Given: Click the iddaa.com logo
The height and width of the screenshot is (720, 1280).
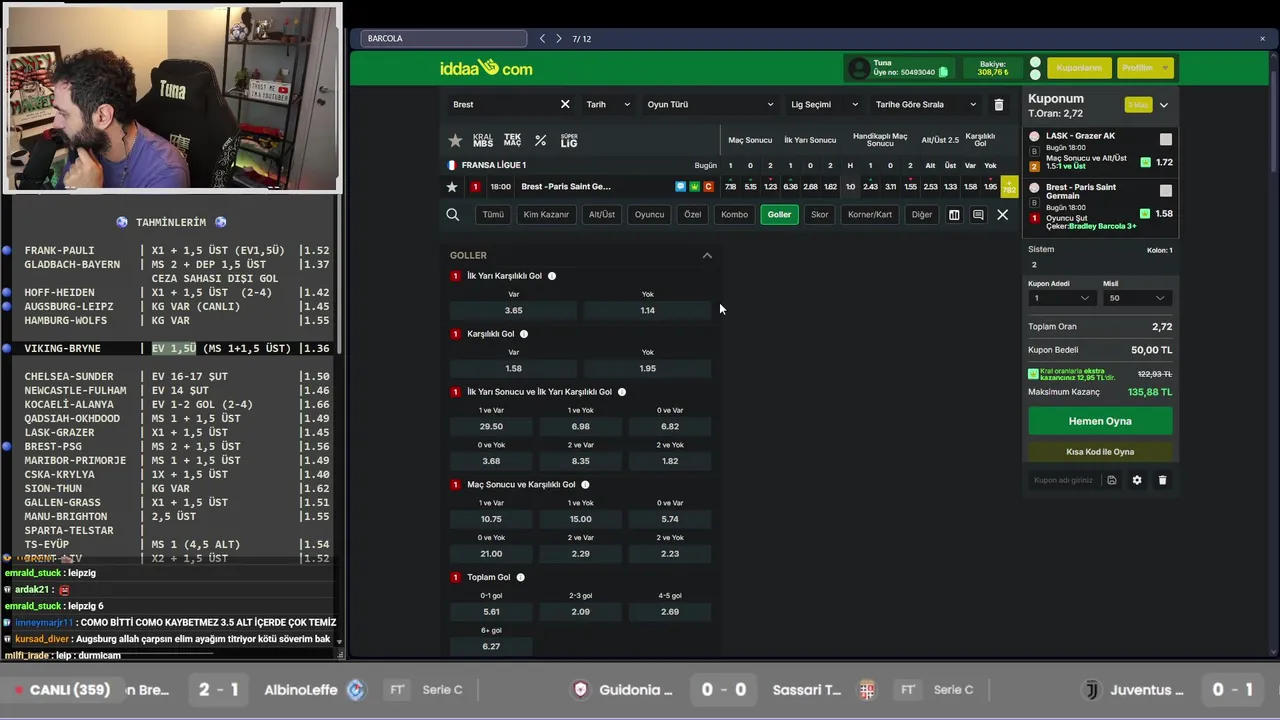Looking at the screenshot, I should click(x=486, y=68).
